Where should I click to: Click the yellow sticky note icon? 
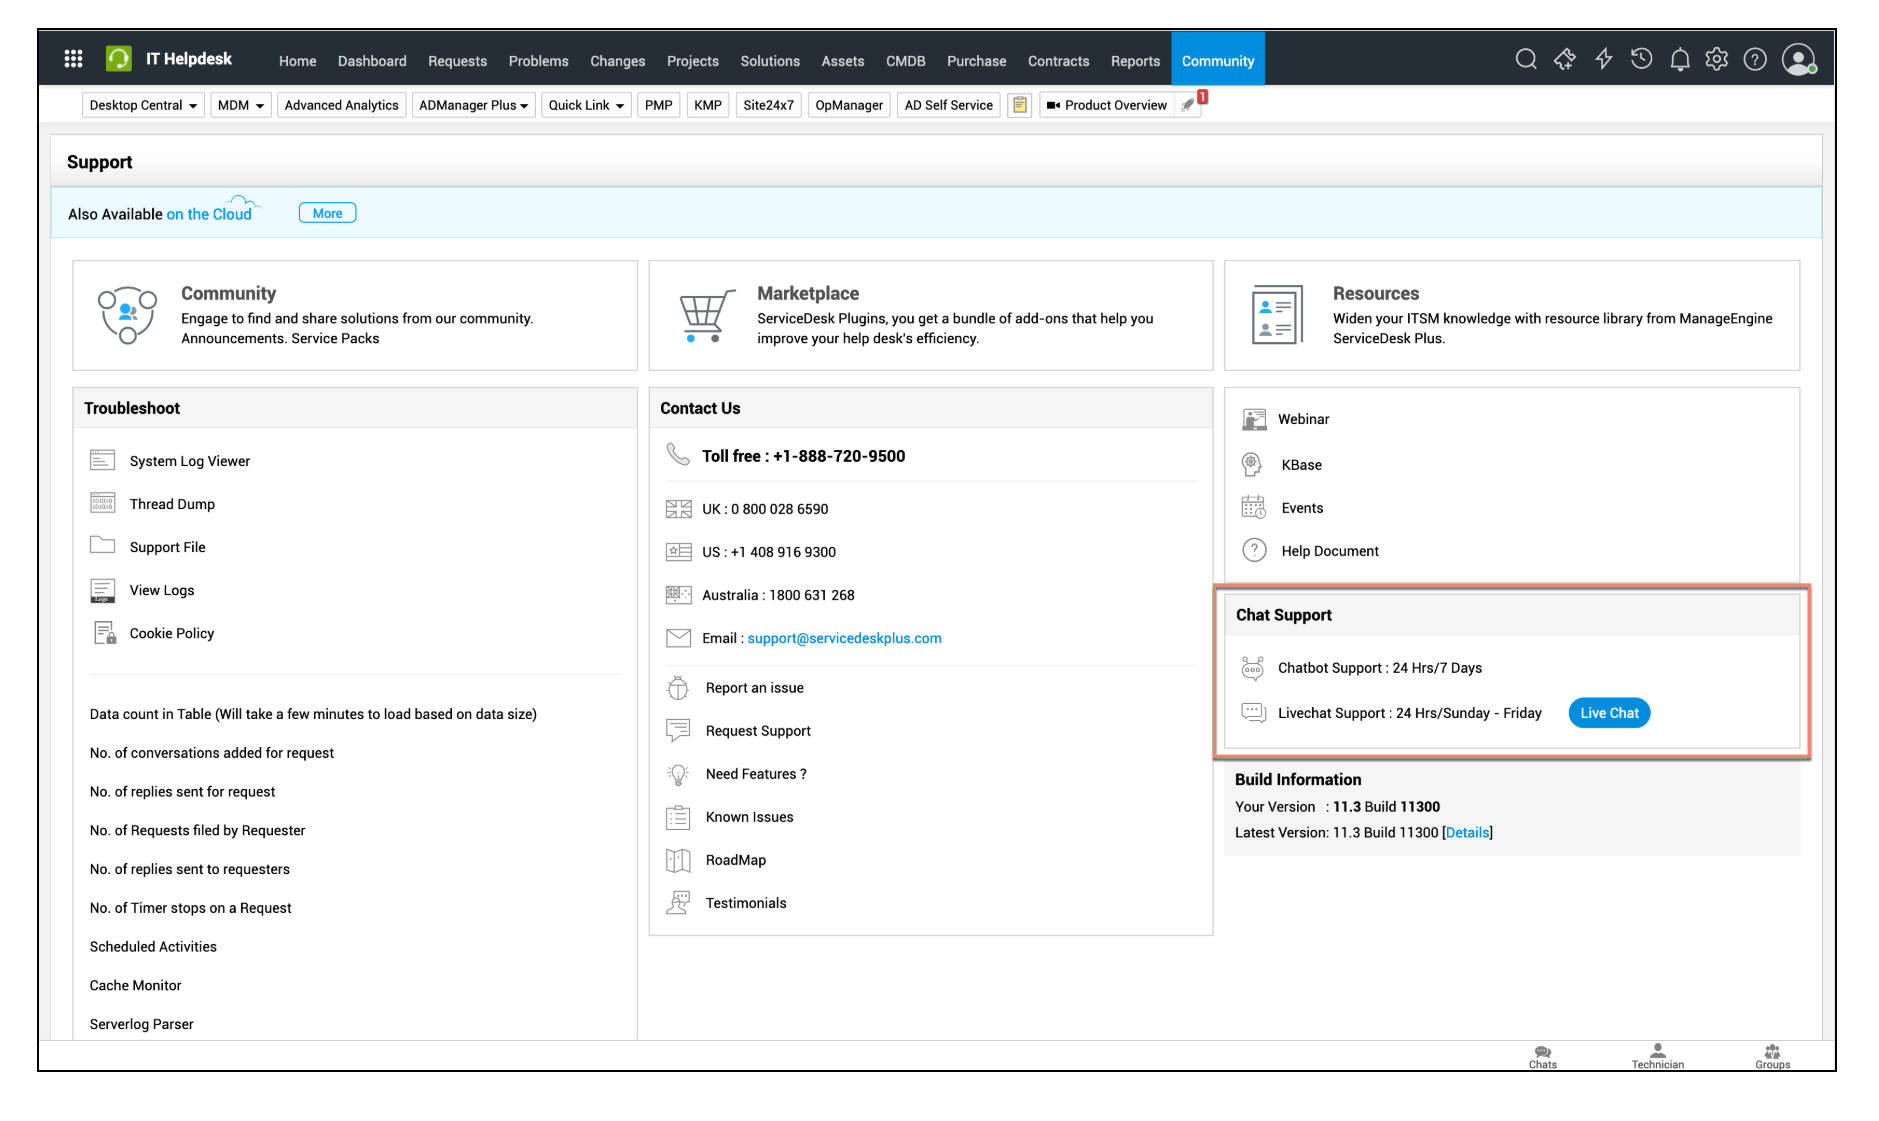1019,105
